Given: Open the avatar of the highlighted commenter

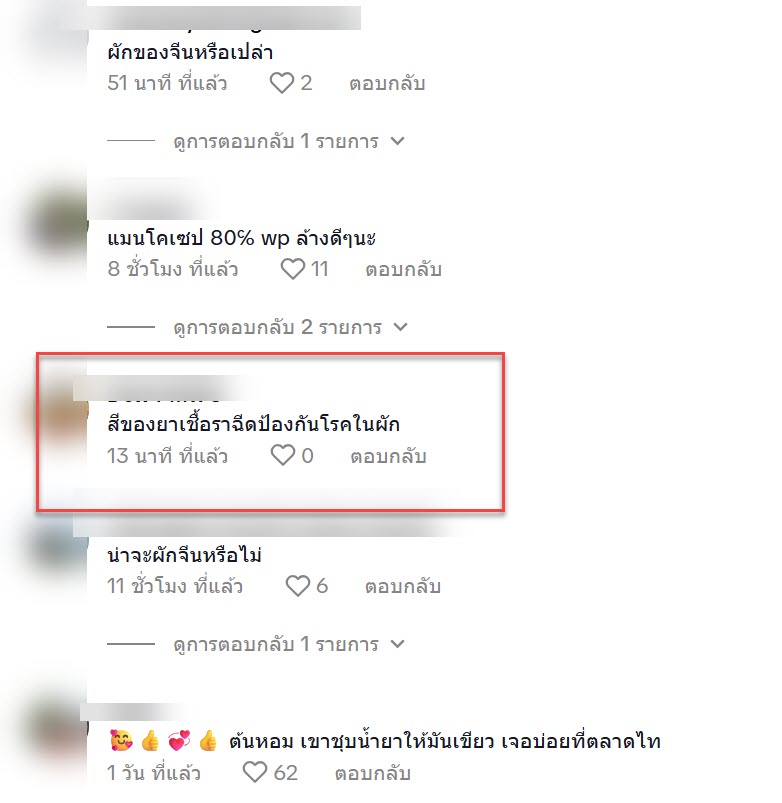Looking at the screenshot, I should [x=60, y=410].
